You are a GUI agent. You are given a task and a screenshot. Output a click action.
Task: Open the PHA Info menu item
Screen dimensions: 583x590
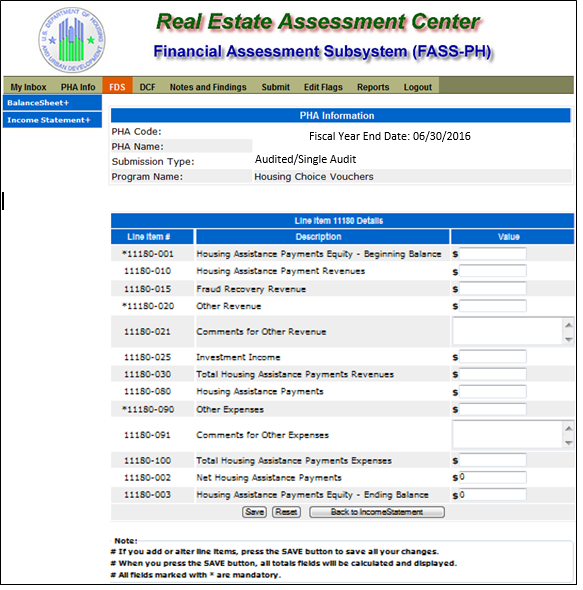click(78, 87)
